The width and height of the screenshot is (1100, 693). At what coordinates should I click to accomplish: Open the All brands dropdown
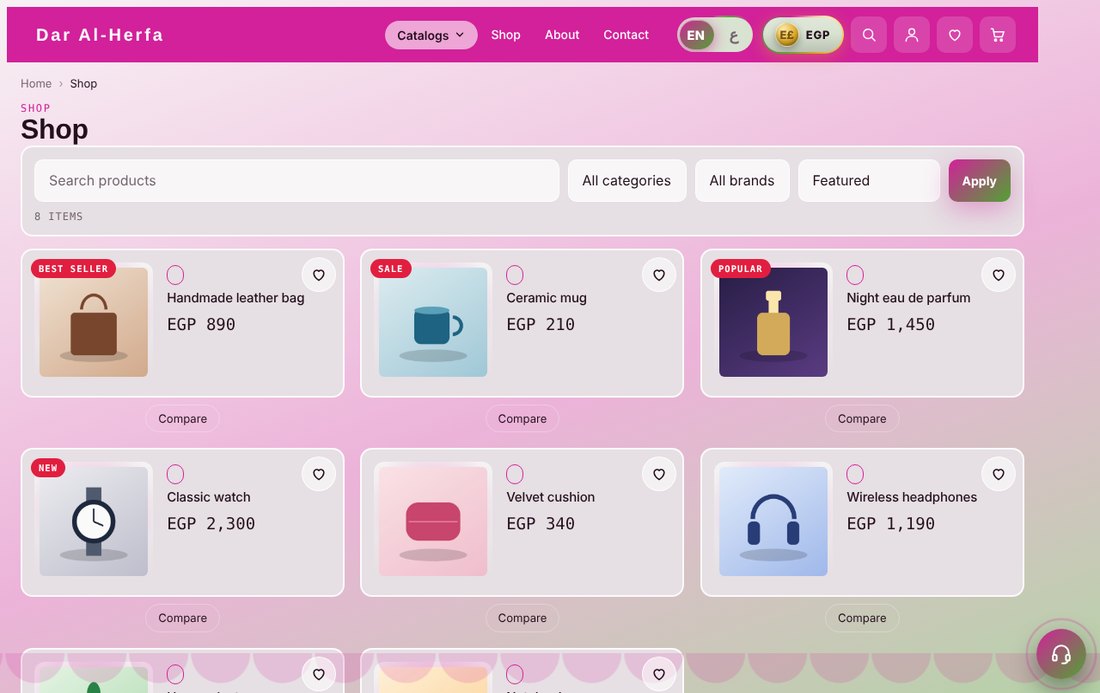pos(742,180)
